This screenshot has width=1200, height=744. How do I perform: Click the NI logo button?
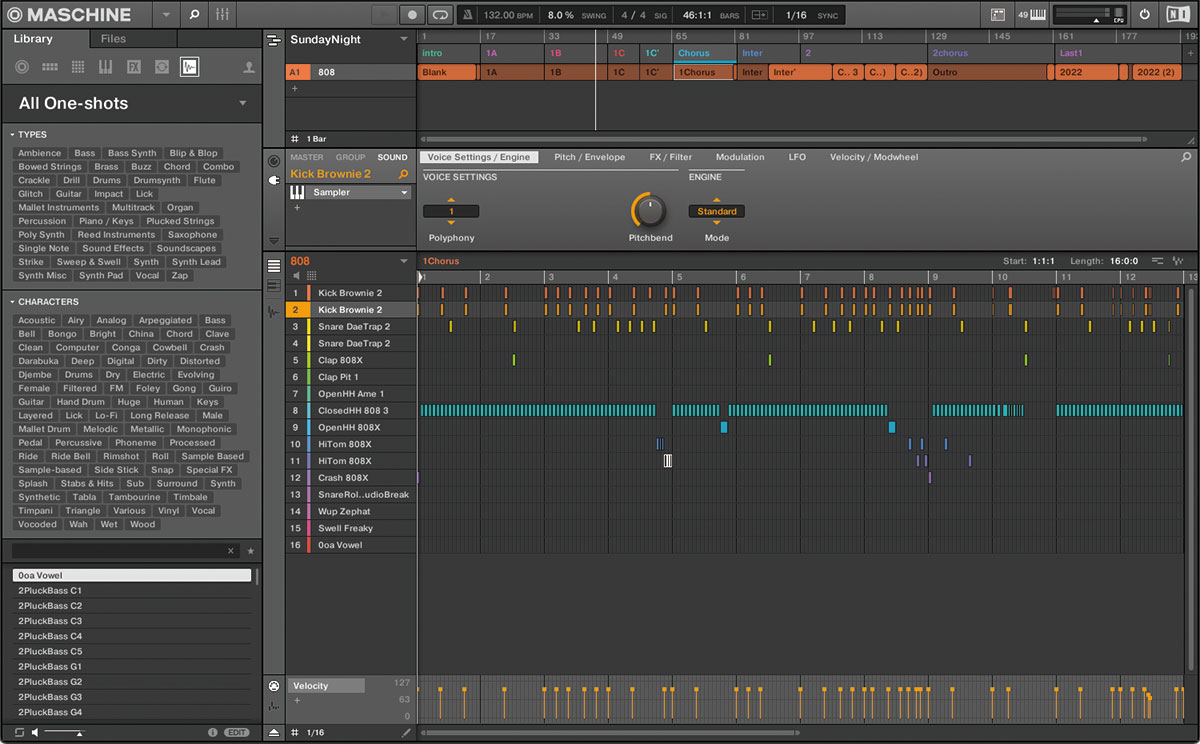pyautogui.click(x=1178, y=14)
